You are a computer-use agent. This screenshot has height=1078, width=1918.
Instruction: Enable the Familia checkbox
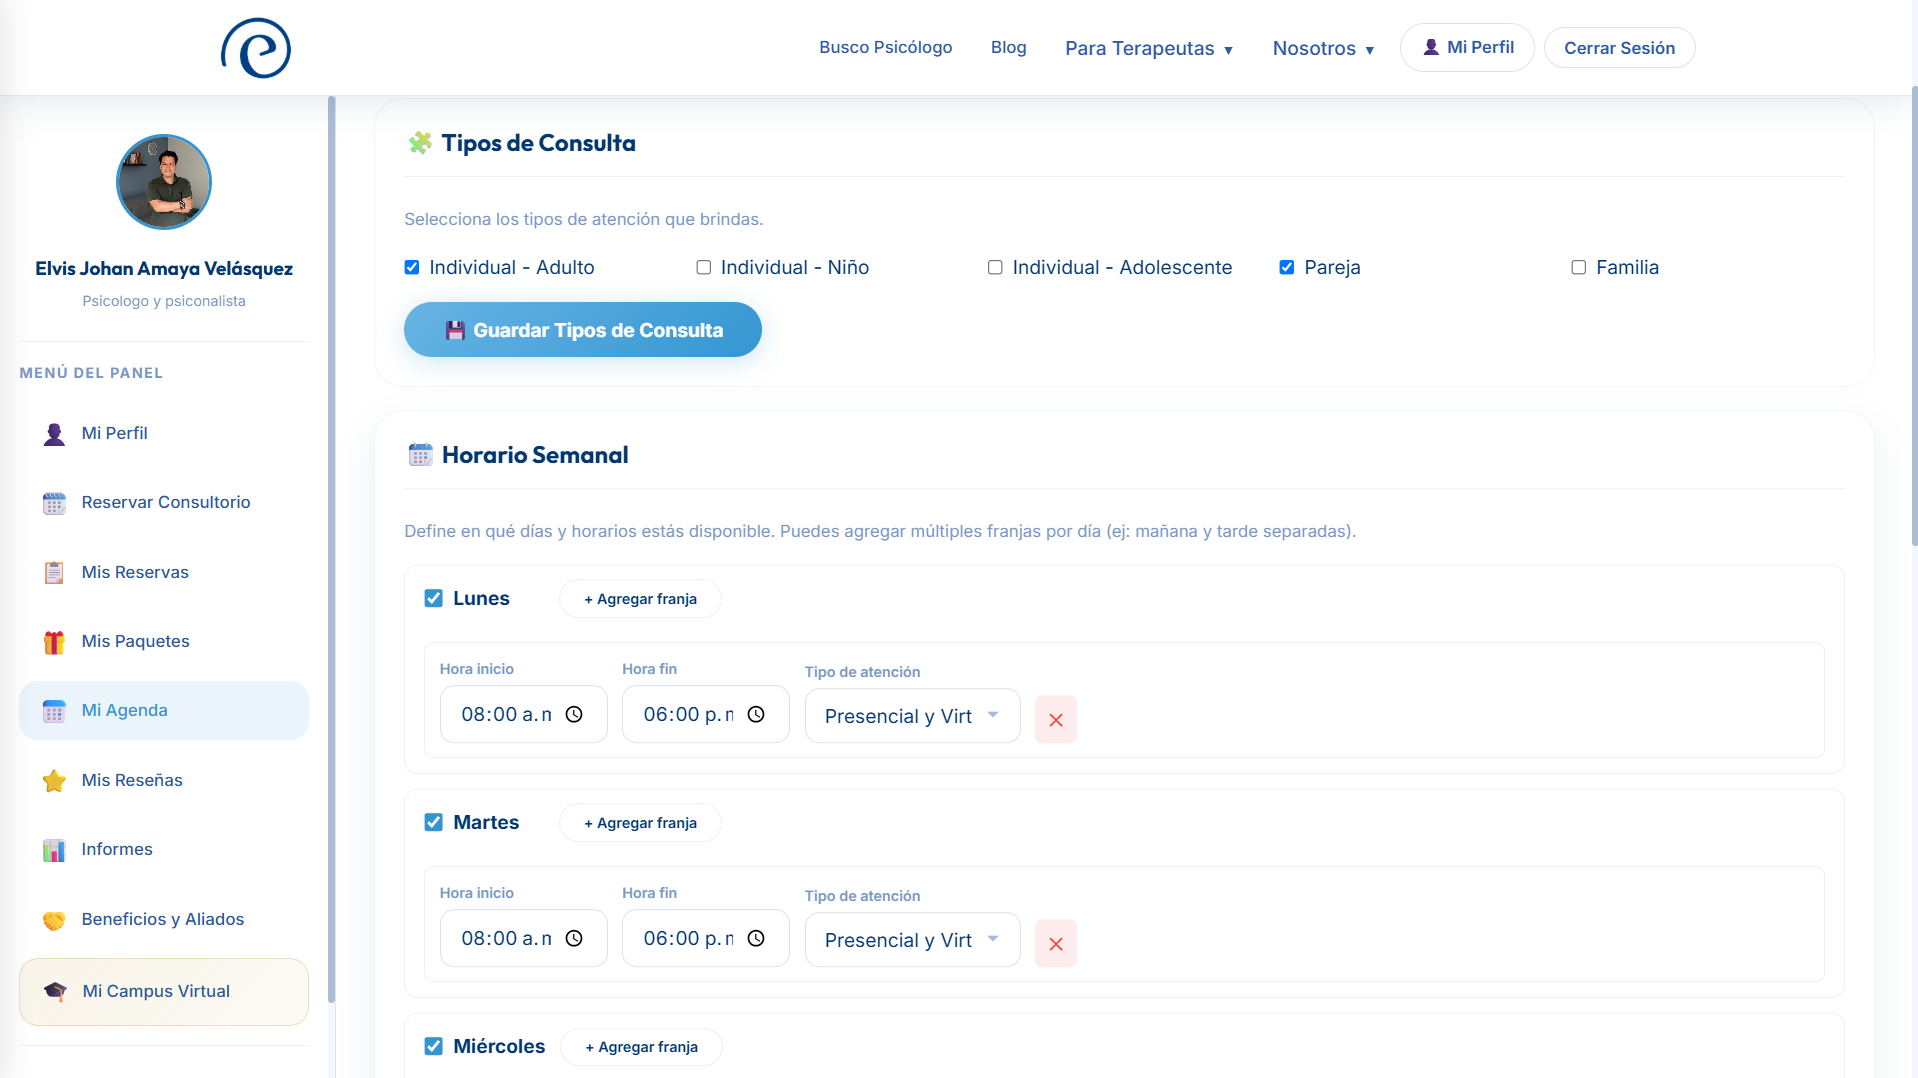click(x=1579, y=267)
